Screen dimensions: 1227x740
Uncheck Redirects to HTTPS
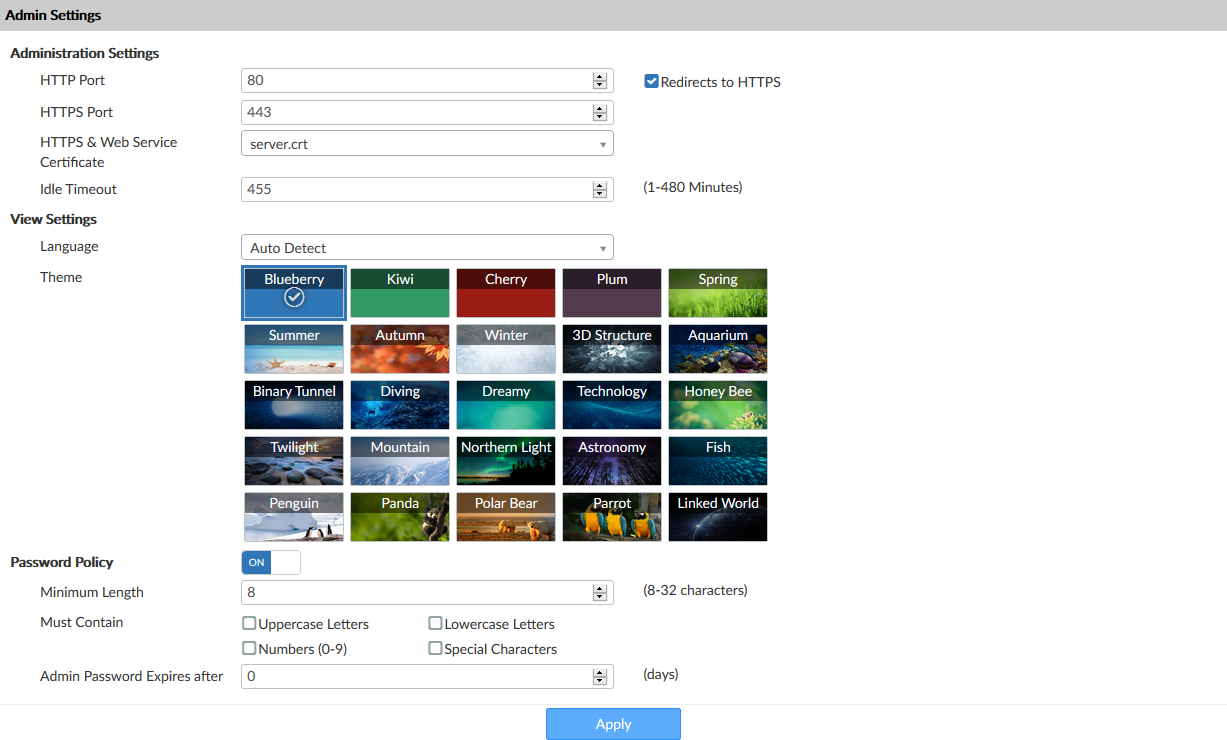click(x=651, y=82)
